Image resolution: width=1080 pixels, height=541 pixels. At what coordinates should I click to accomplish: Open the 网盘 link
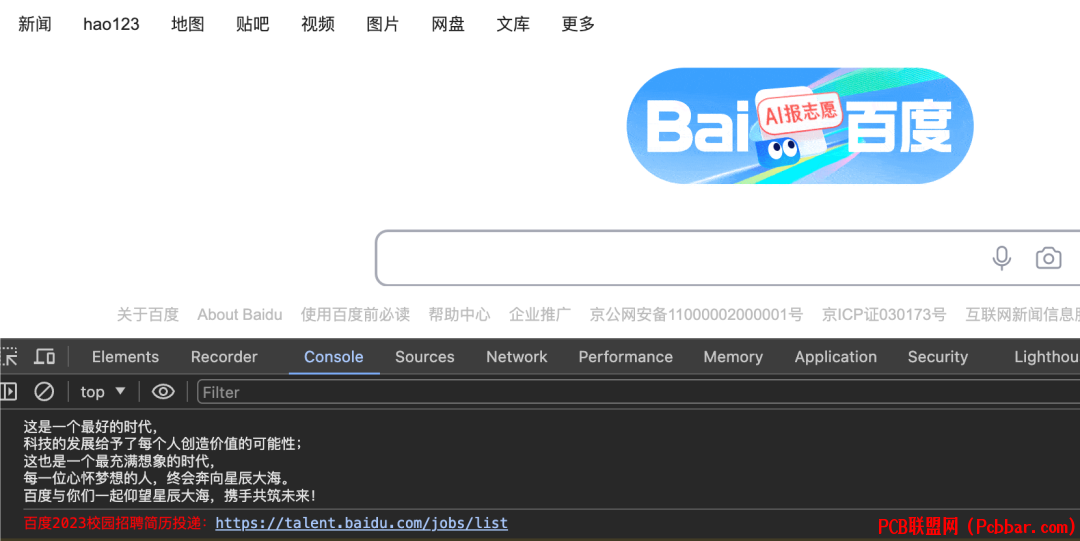(448, 24)
